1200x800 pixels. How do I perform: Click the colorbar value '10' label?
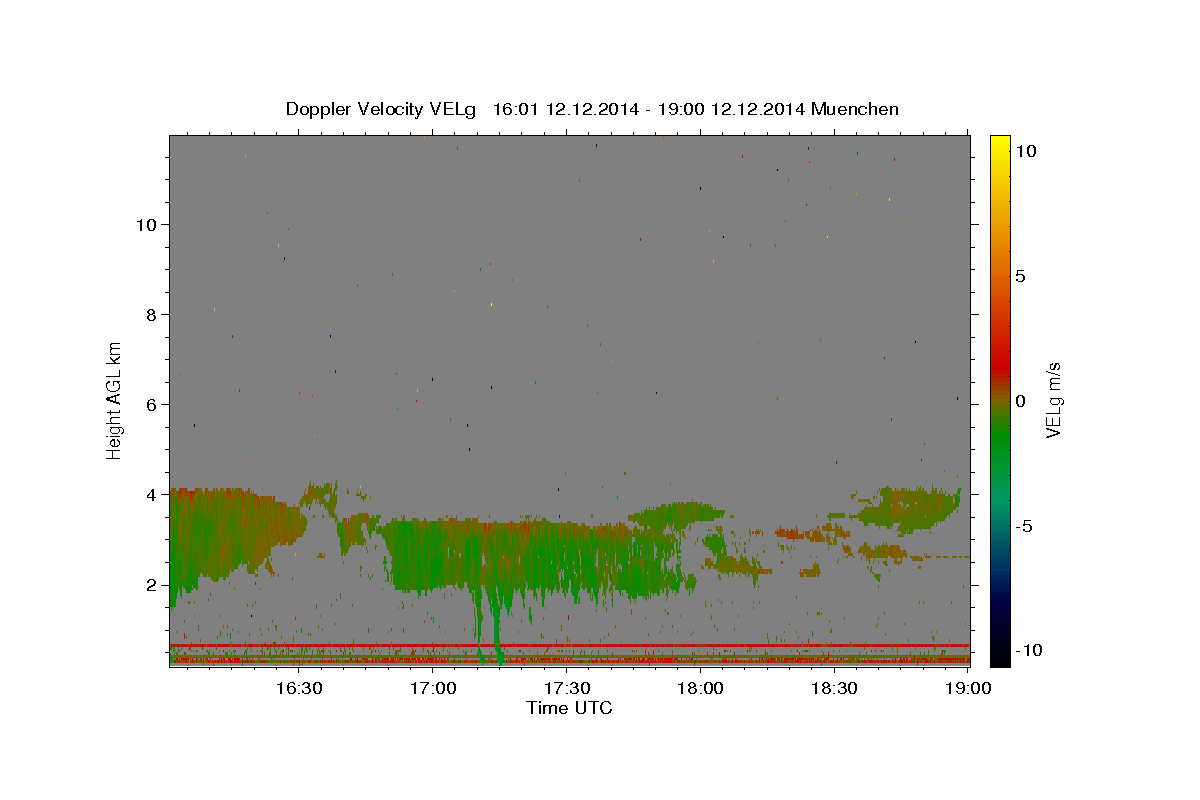tap(1025, 151)
